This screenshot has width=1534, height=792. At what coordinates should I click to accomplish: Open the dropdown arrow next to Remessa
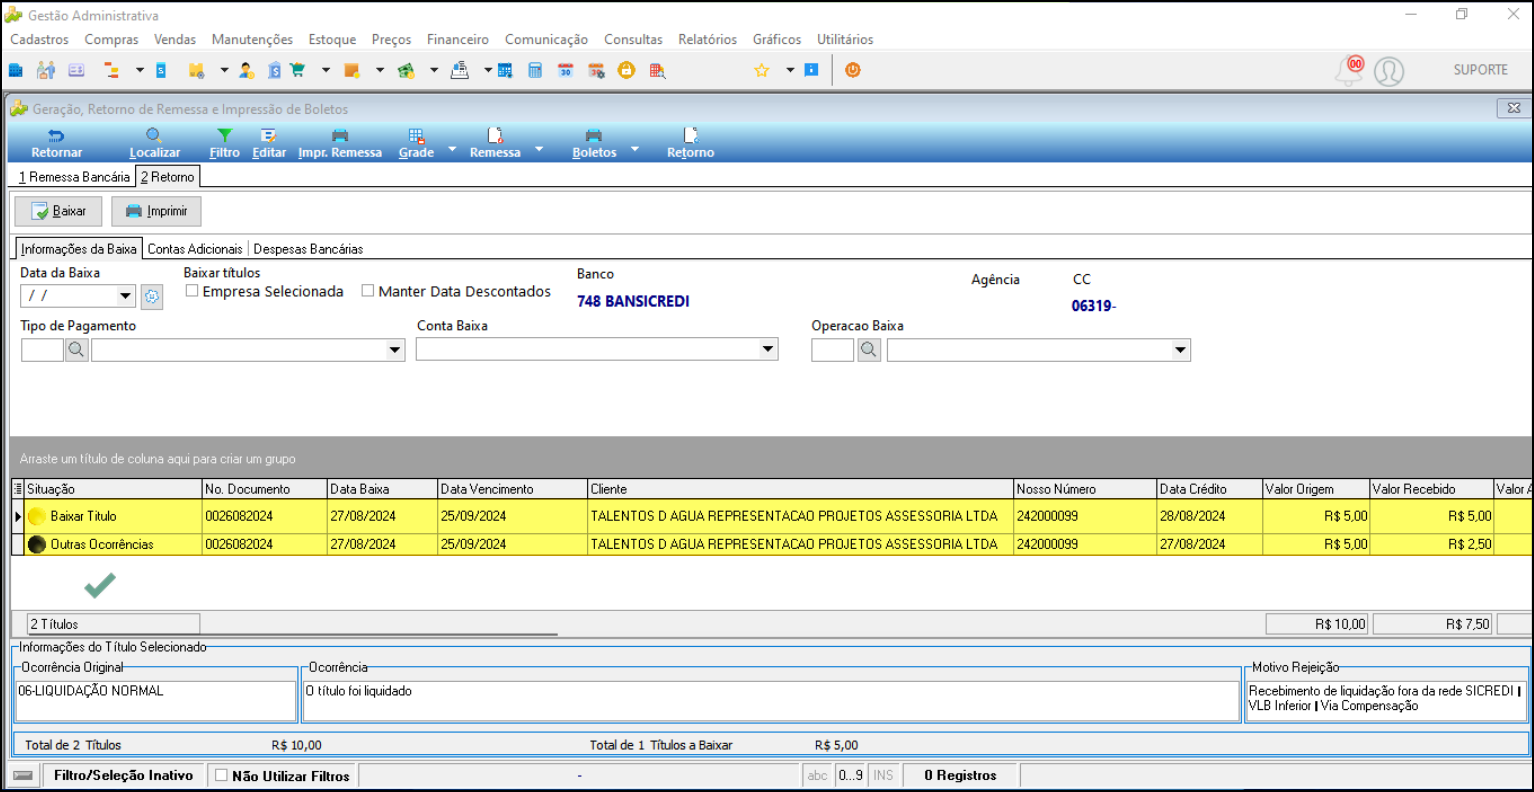539,150
